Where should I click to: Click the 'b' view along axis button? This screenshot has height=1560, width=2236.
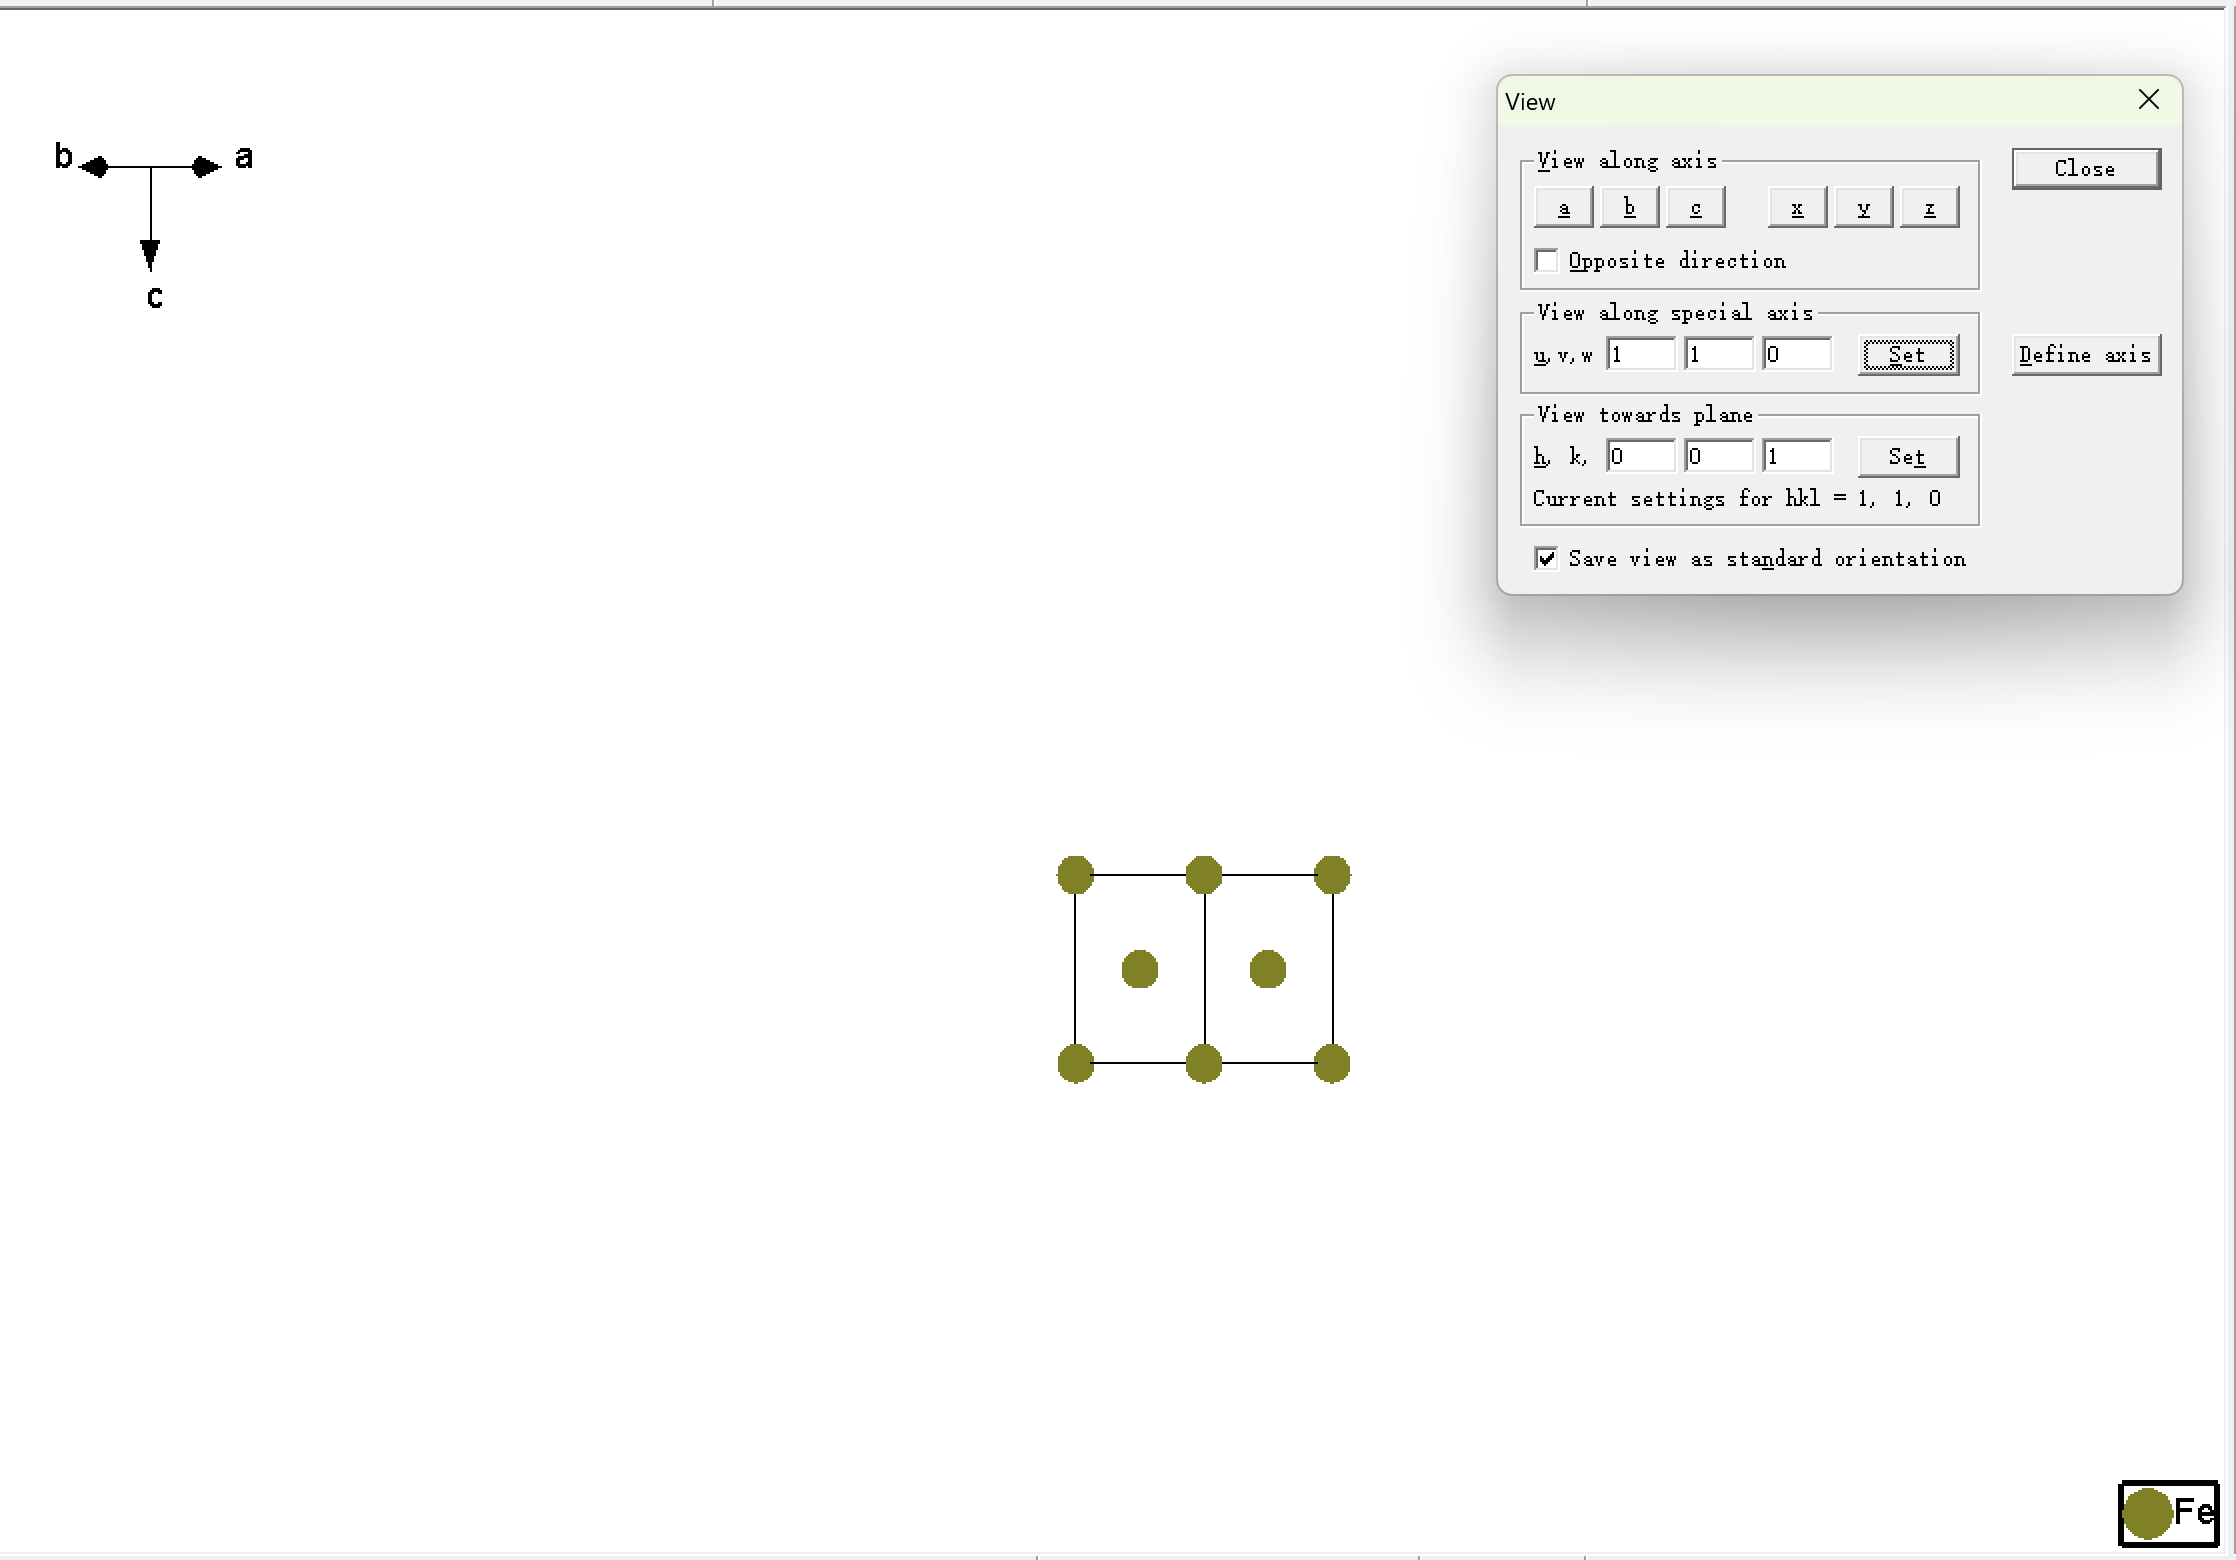click(1629, 208)
